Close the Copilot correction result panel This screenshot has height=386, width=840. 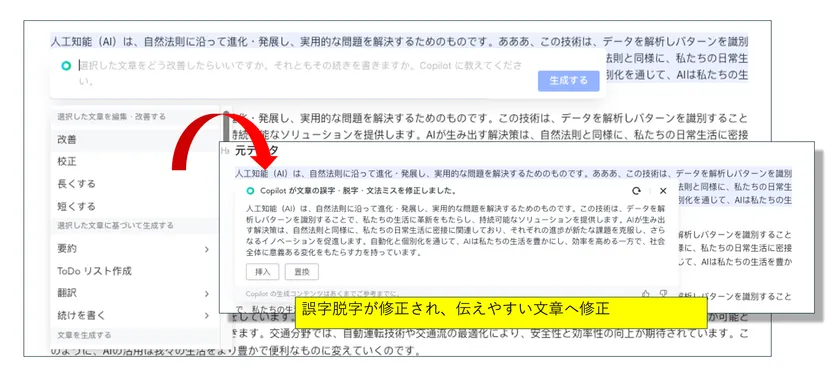663,191
